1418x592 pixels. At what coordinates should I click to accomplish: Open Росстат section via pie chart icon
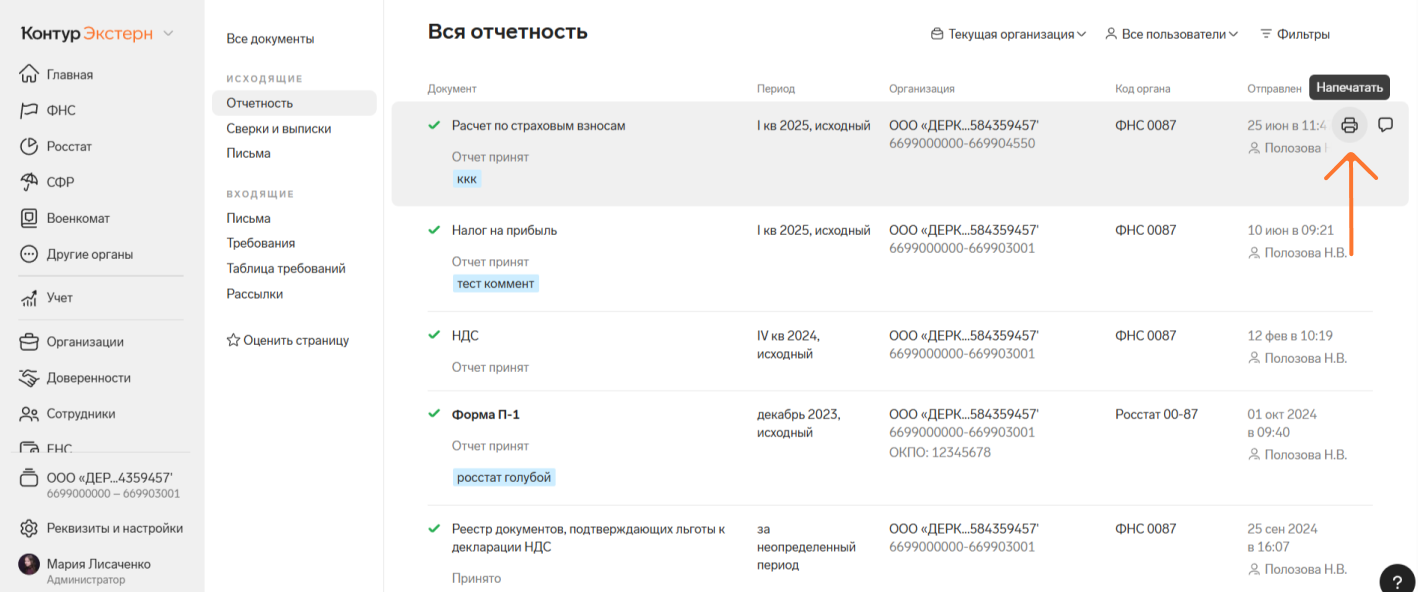[x=29, y=146]
